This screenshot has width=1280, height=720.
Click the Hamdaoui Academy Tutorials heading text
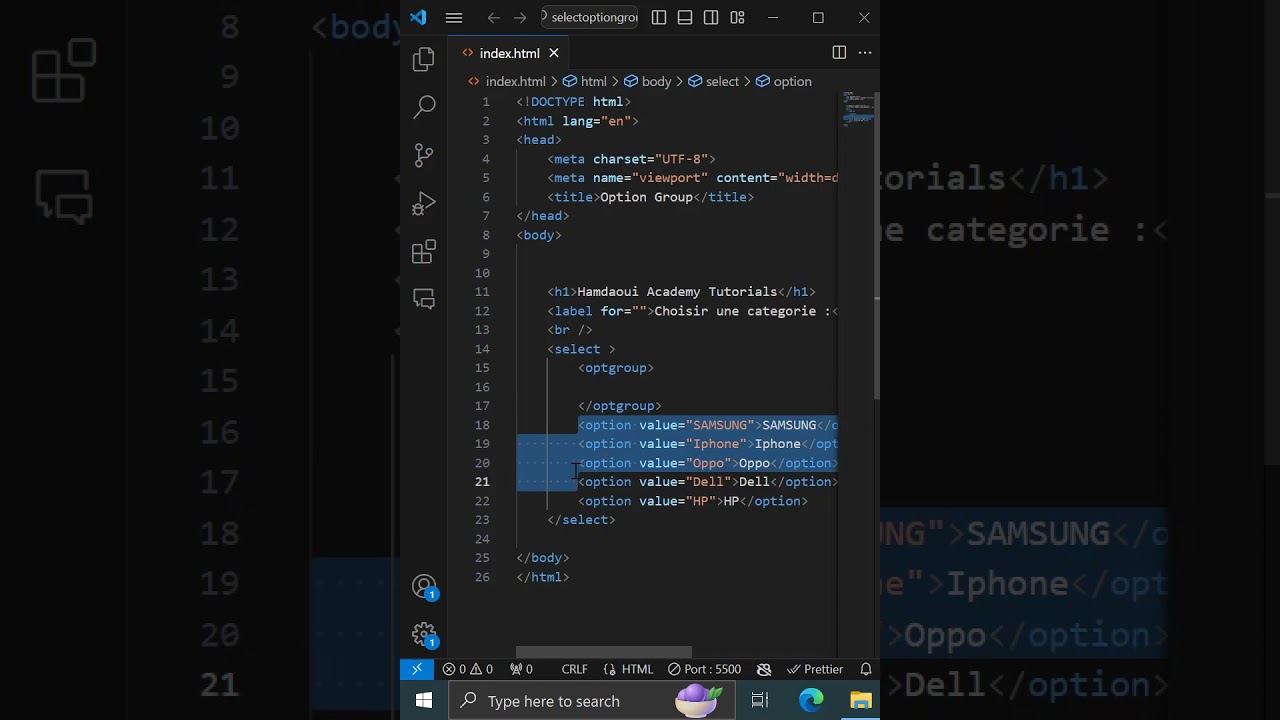click(x=677, y=292)
